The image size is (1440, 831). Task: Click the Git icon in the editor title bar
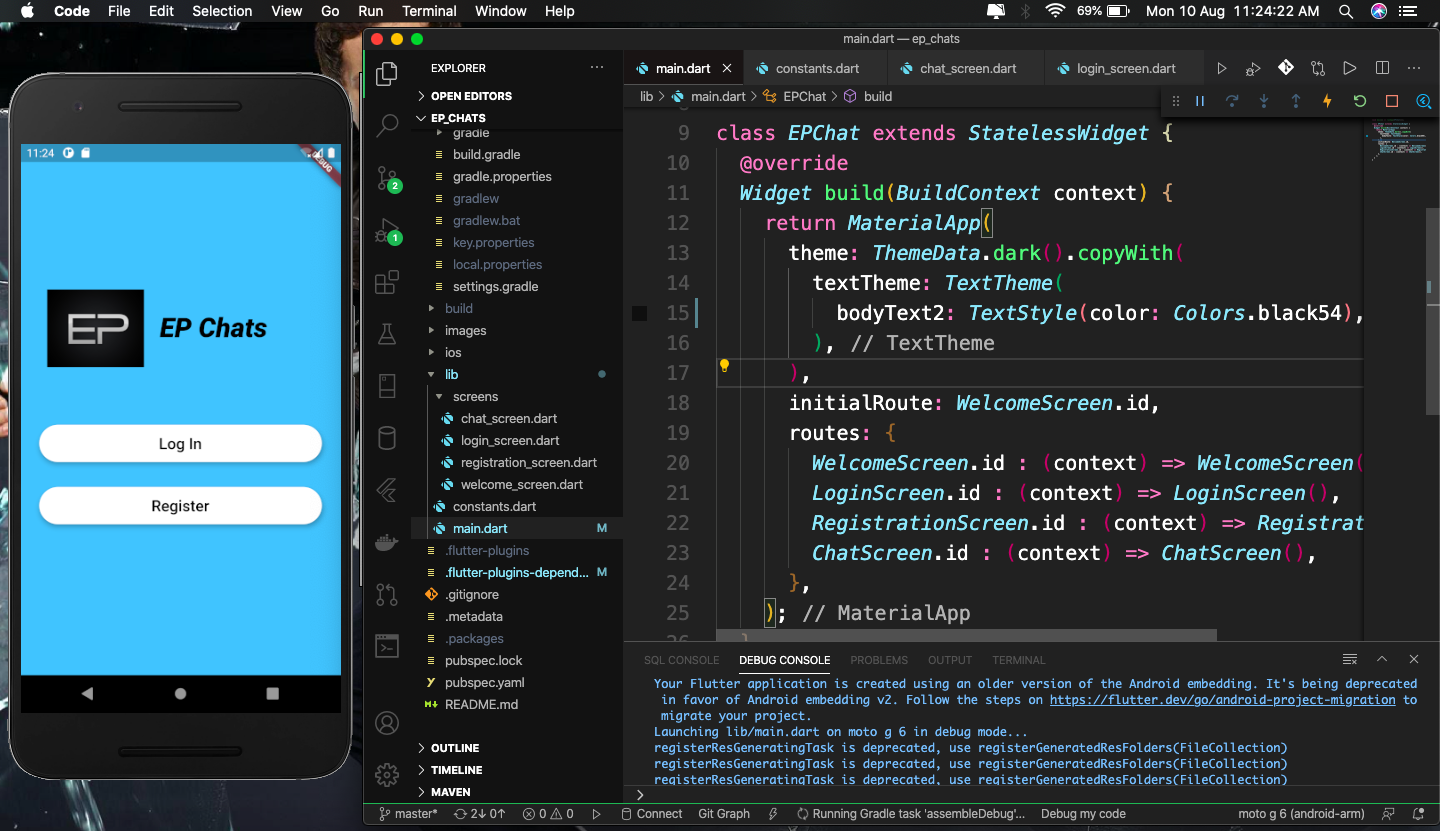click(1286, 68)
